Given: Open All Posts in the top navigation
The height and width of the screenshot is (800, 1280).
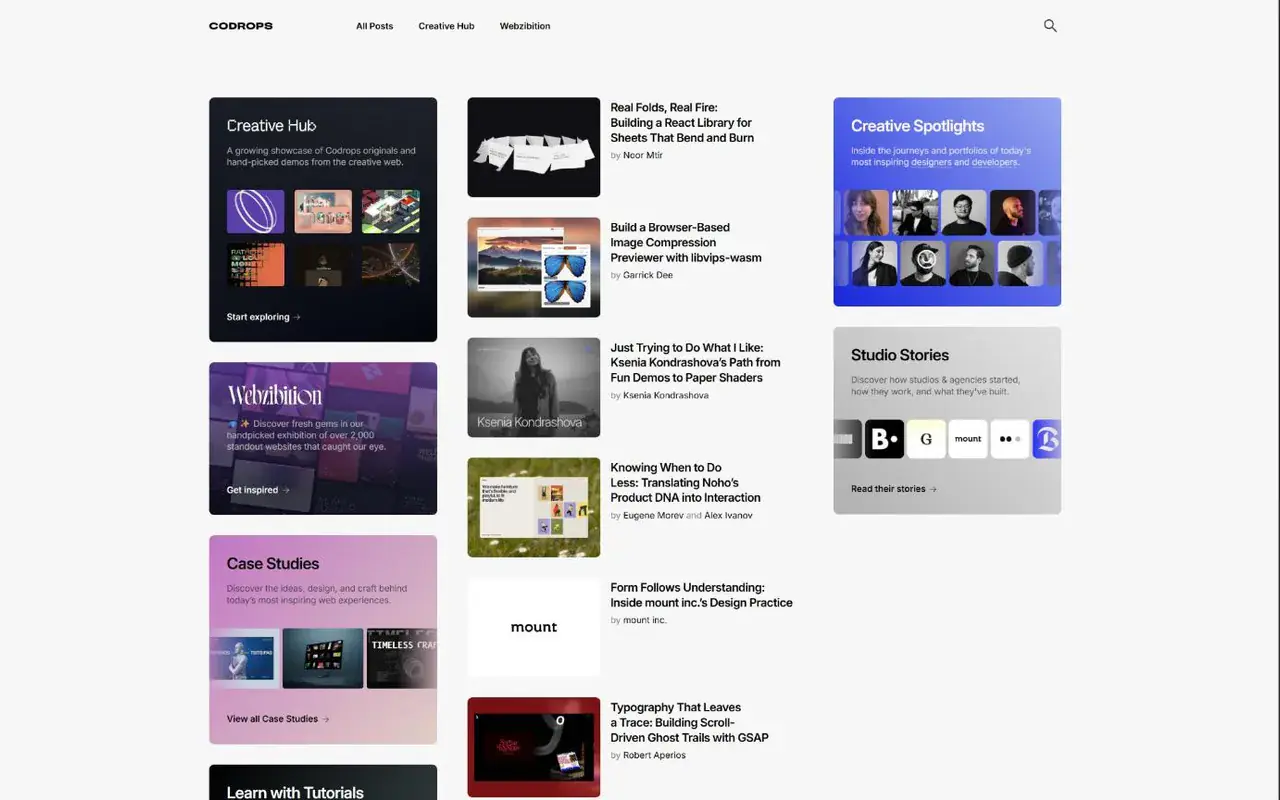Looking at the screenshot, I should point(375,26).
